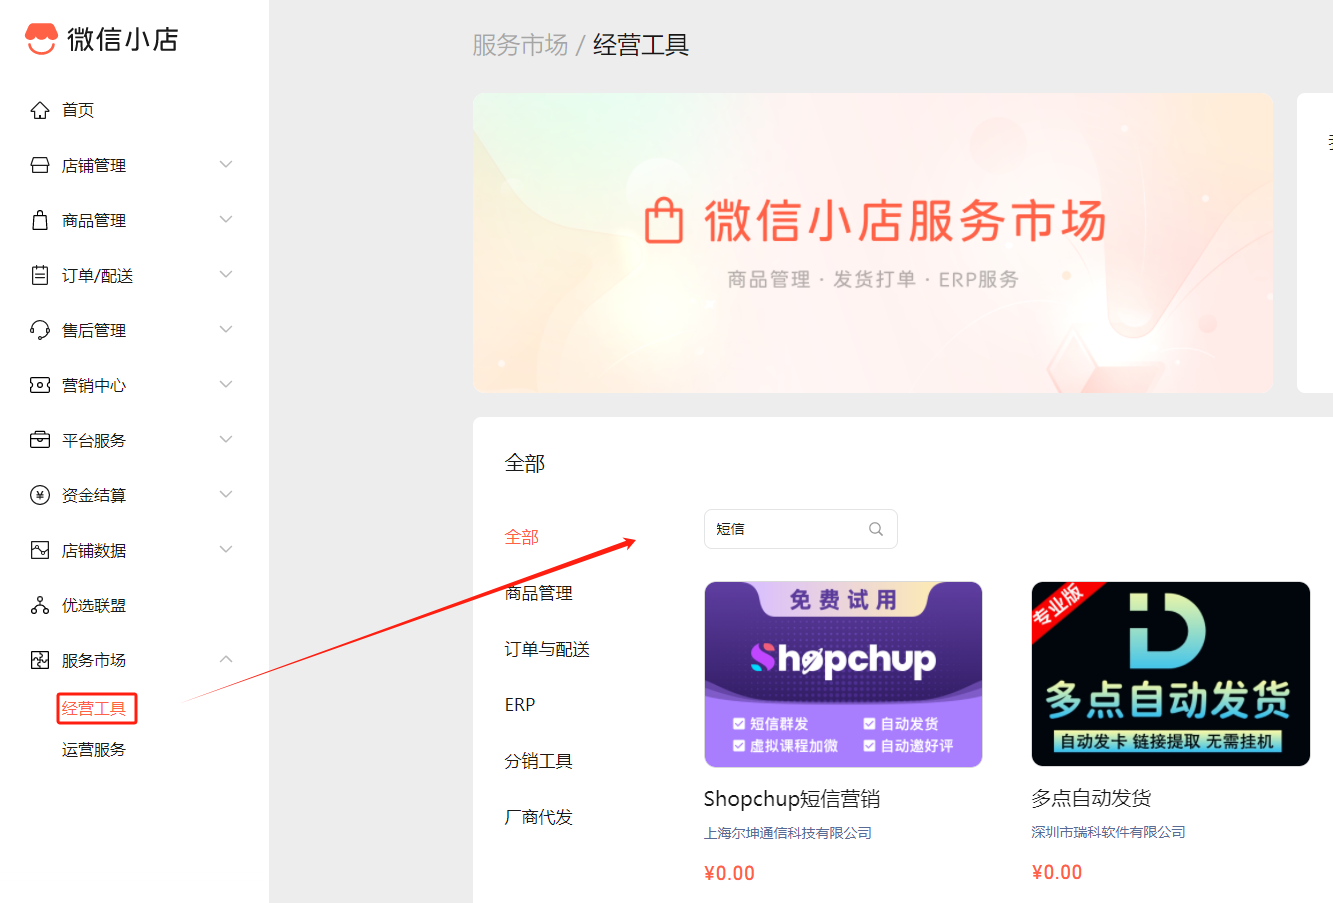
Task: Select the 经营工具 submenu item
Action: click(x=94, y=709)
